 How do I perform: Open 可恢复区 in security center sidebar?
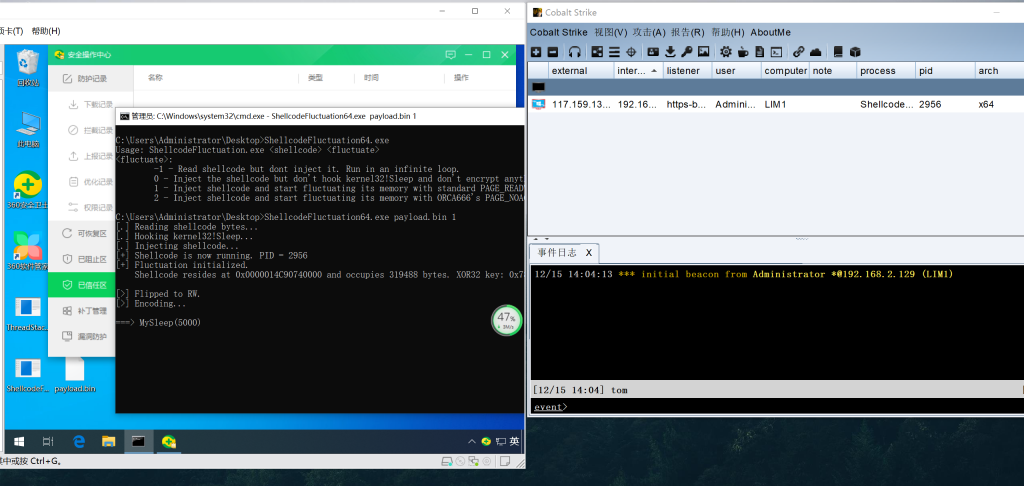pos(83,233)
